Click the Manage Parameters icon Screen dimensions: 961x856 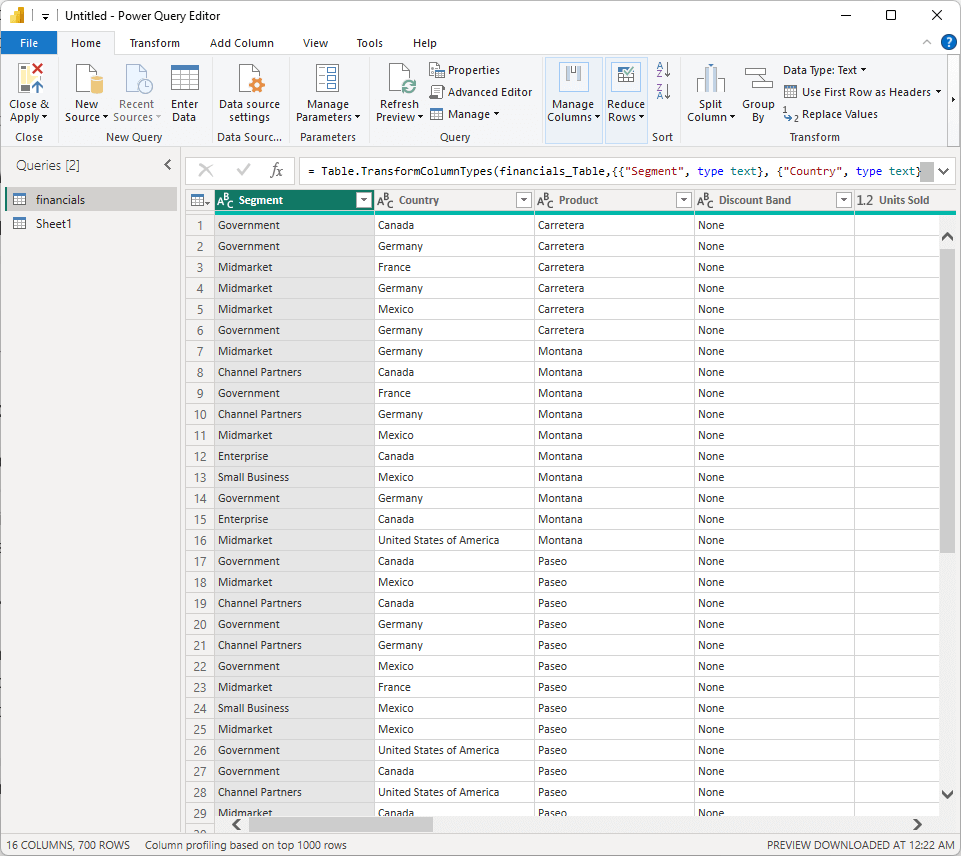point(327,78)
